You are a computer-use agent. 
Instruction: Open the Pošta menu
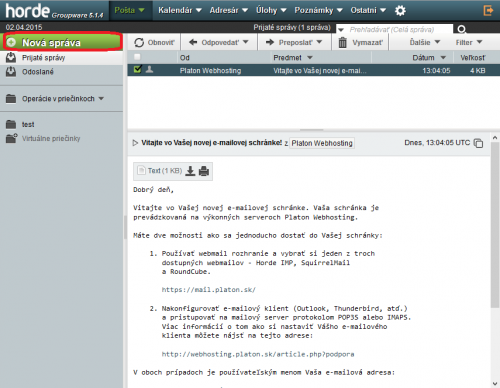tap(130, 10)
